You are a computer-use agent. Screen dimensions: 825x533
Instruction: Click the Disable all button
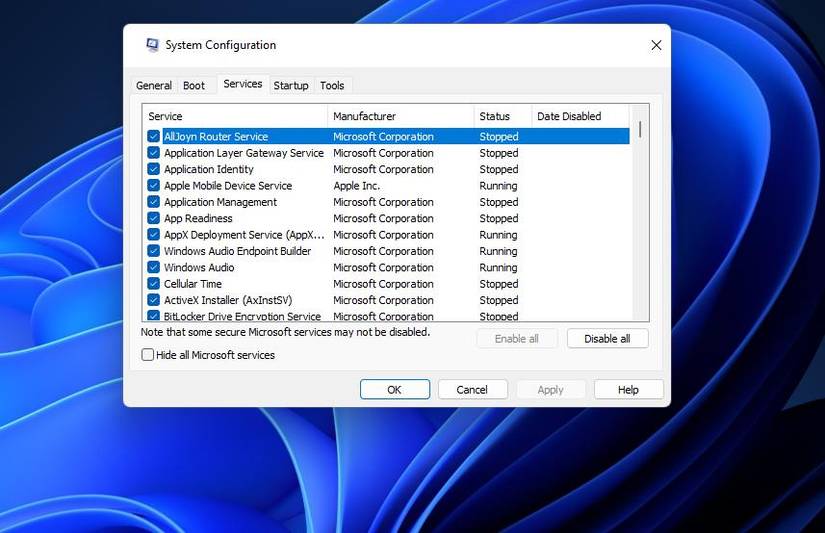click(607, 339)
